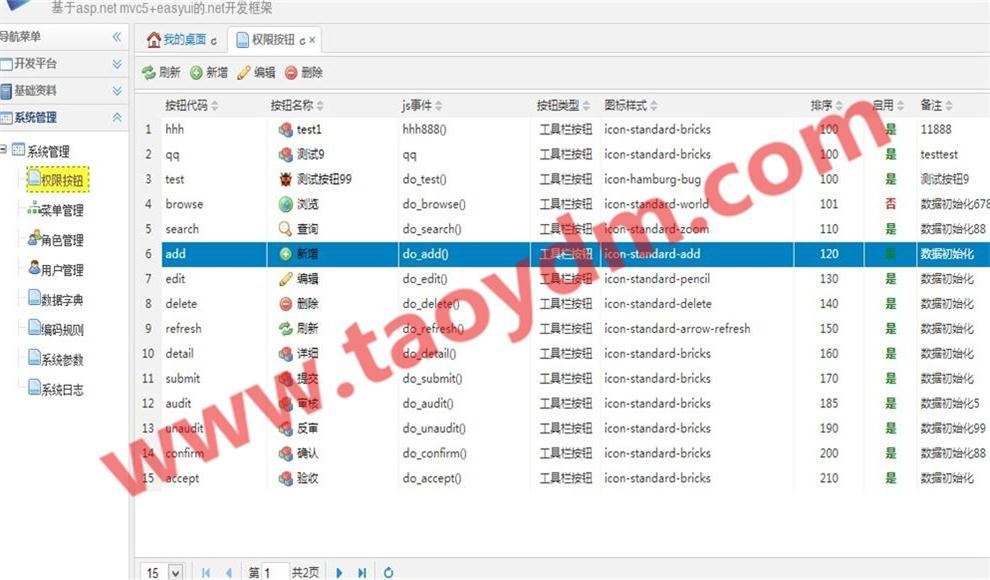Click the bug icon beside 测试按钮99
This screenshot has height=580, width=990.
pyautogui.click(x=285, y=179)
